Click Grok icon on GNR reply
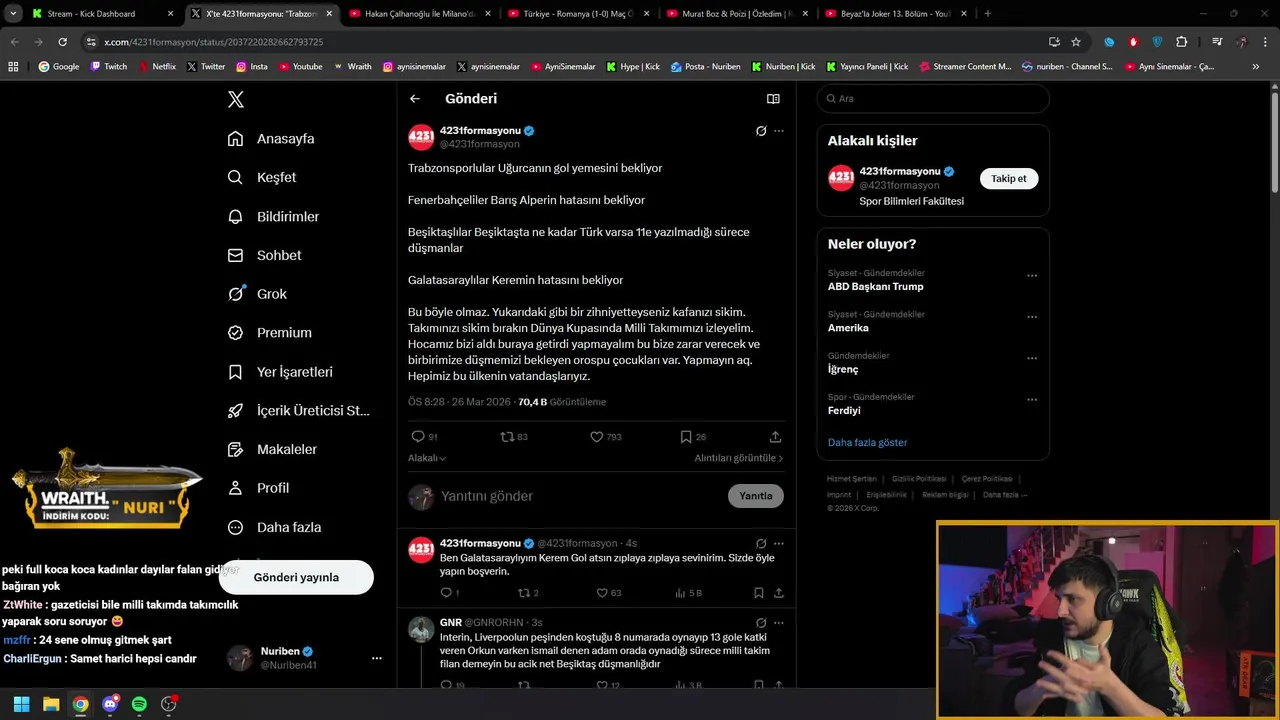Screen dimensions: 1280x720 point(761,622)
